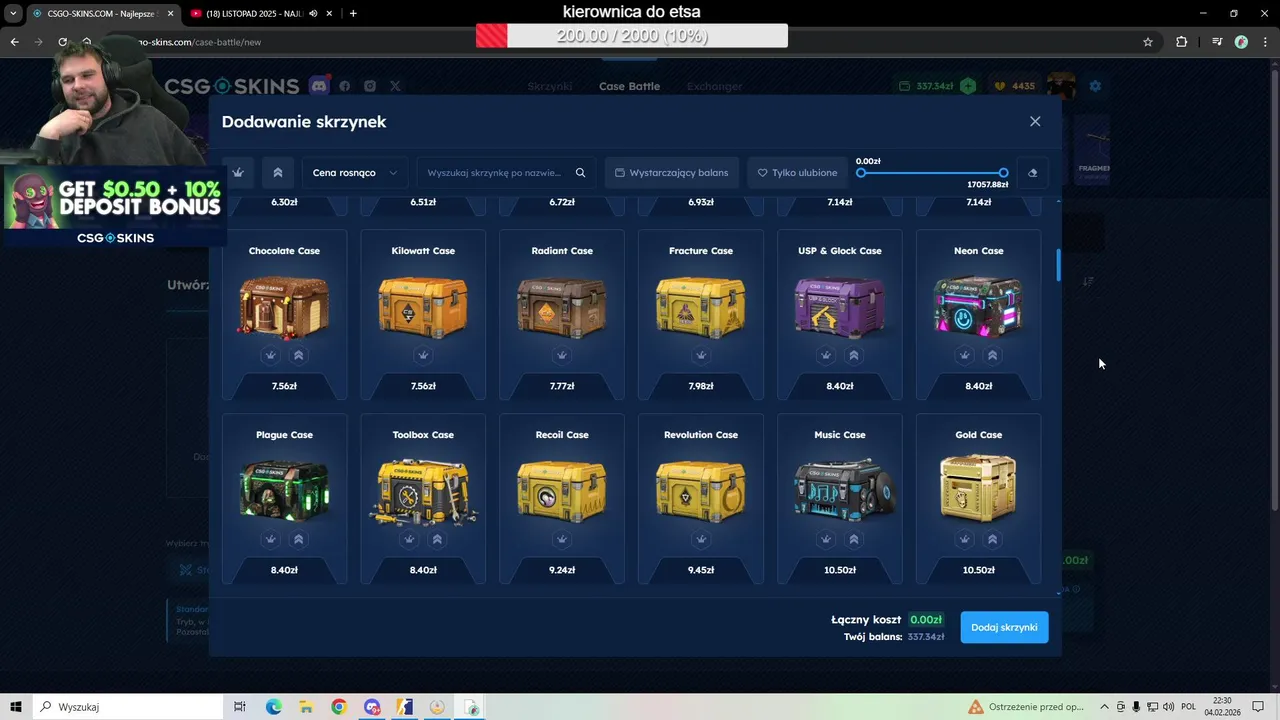Click crown badge under Fracture Case
This screenshot has height=720, width=1280.
pos(701,355)
